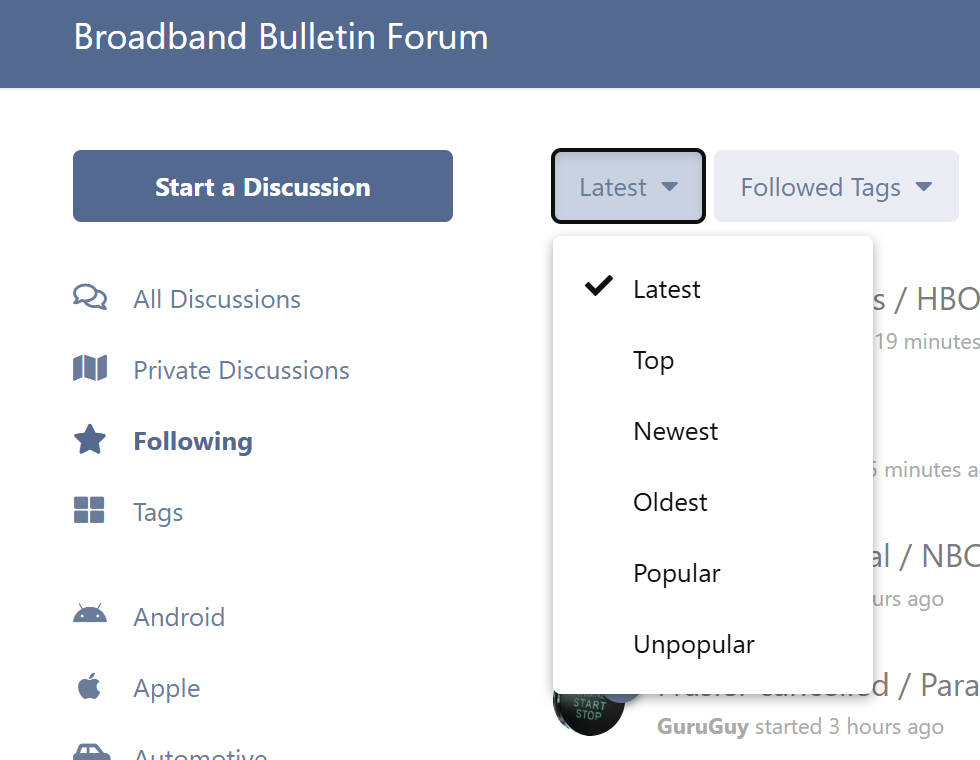The height and width of the screenshot is (760, 980).
Task: Click the Apple logo icon
Action: pos(89,686)
